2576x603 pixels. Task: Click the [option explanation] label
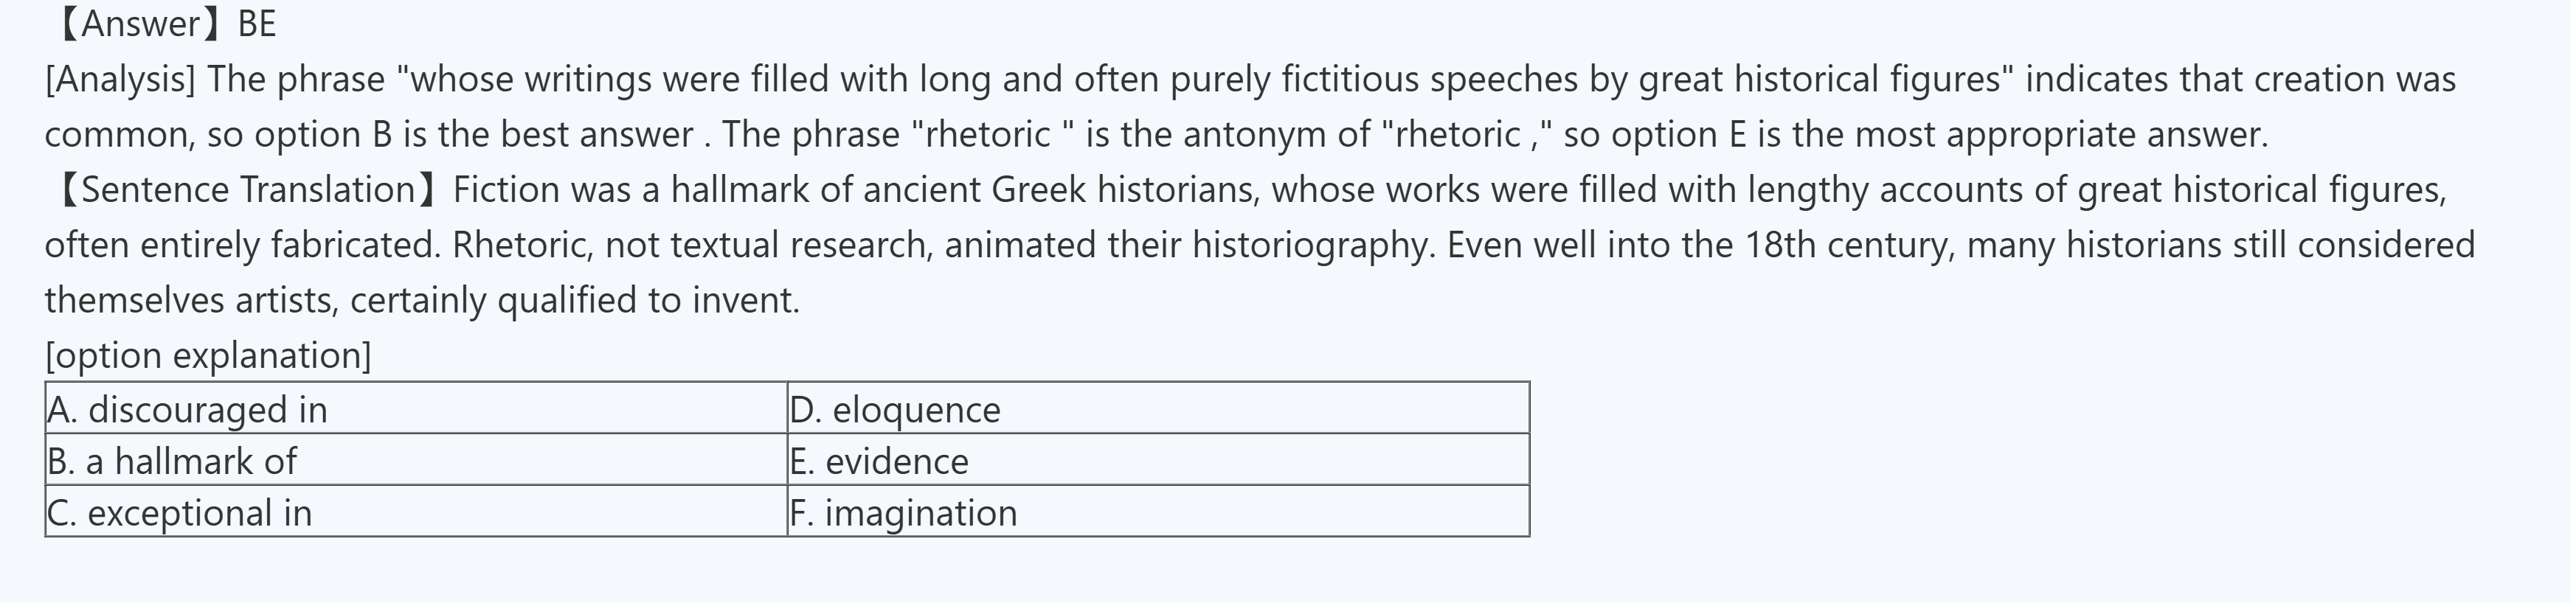point(208,356)
